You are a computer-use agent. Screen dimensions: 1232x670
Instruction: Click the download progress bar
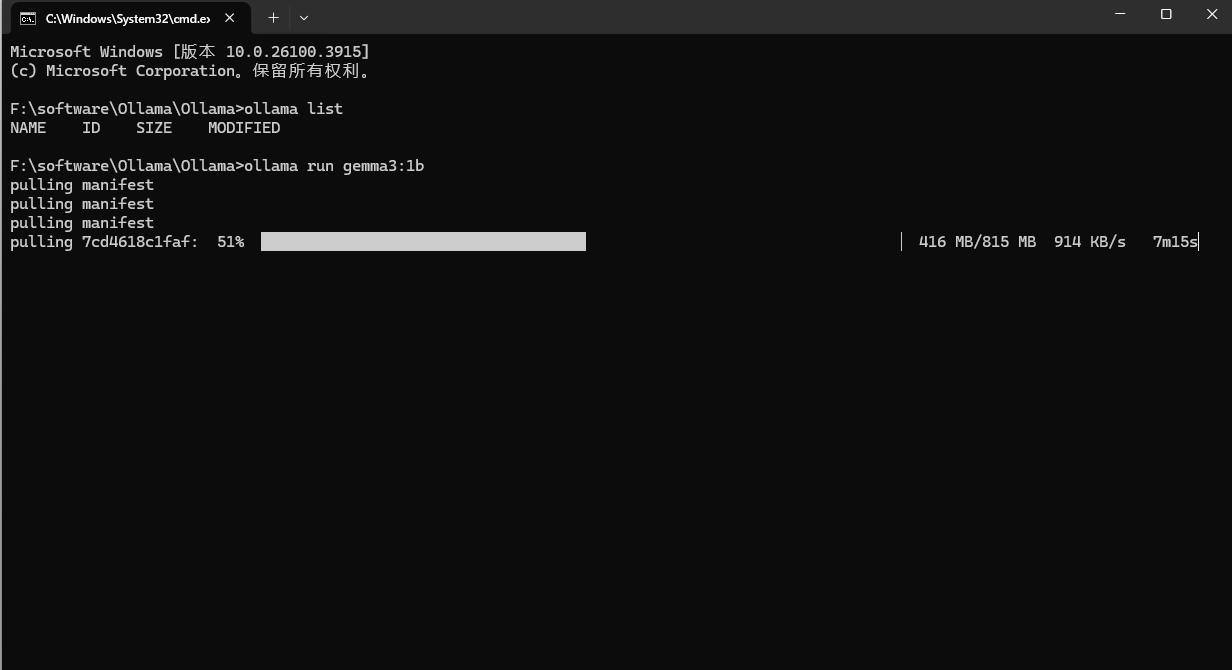pos(423,242)
